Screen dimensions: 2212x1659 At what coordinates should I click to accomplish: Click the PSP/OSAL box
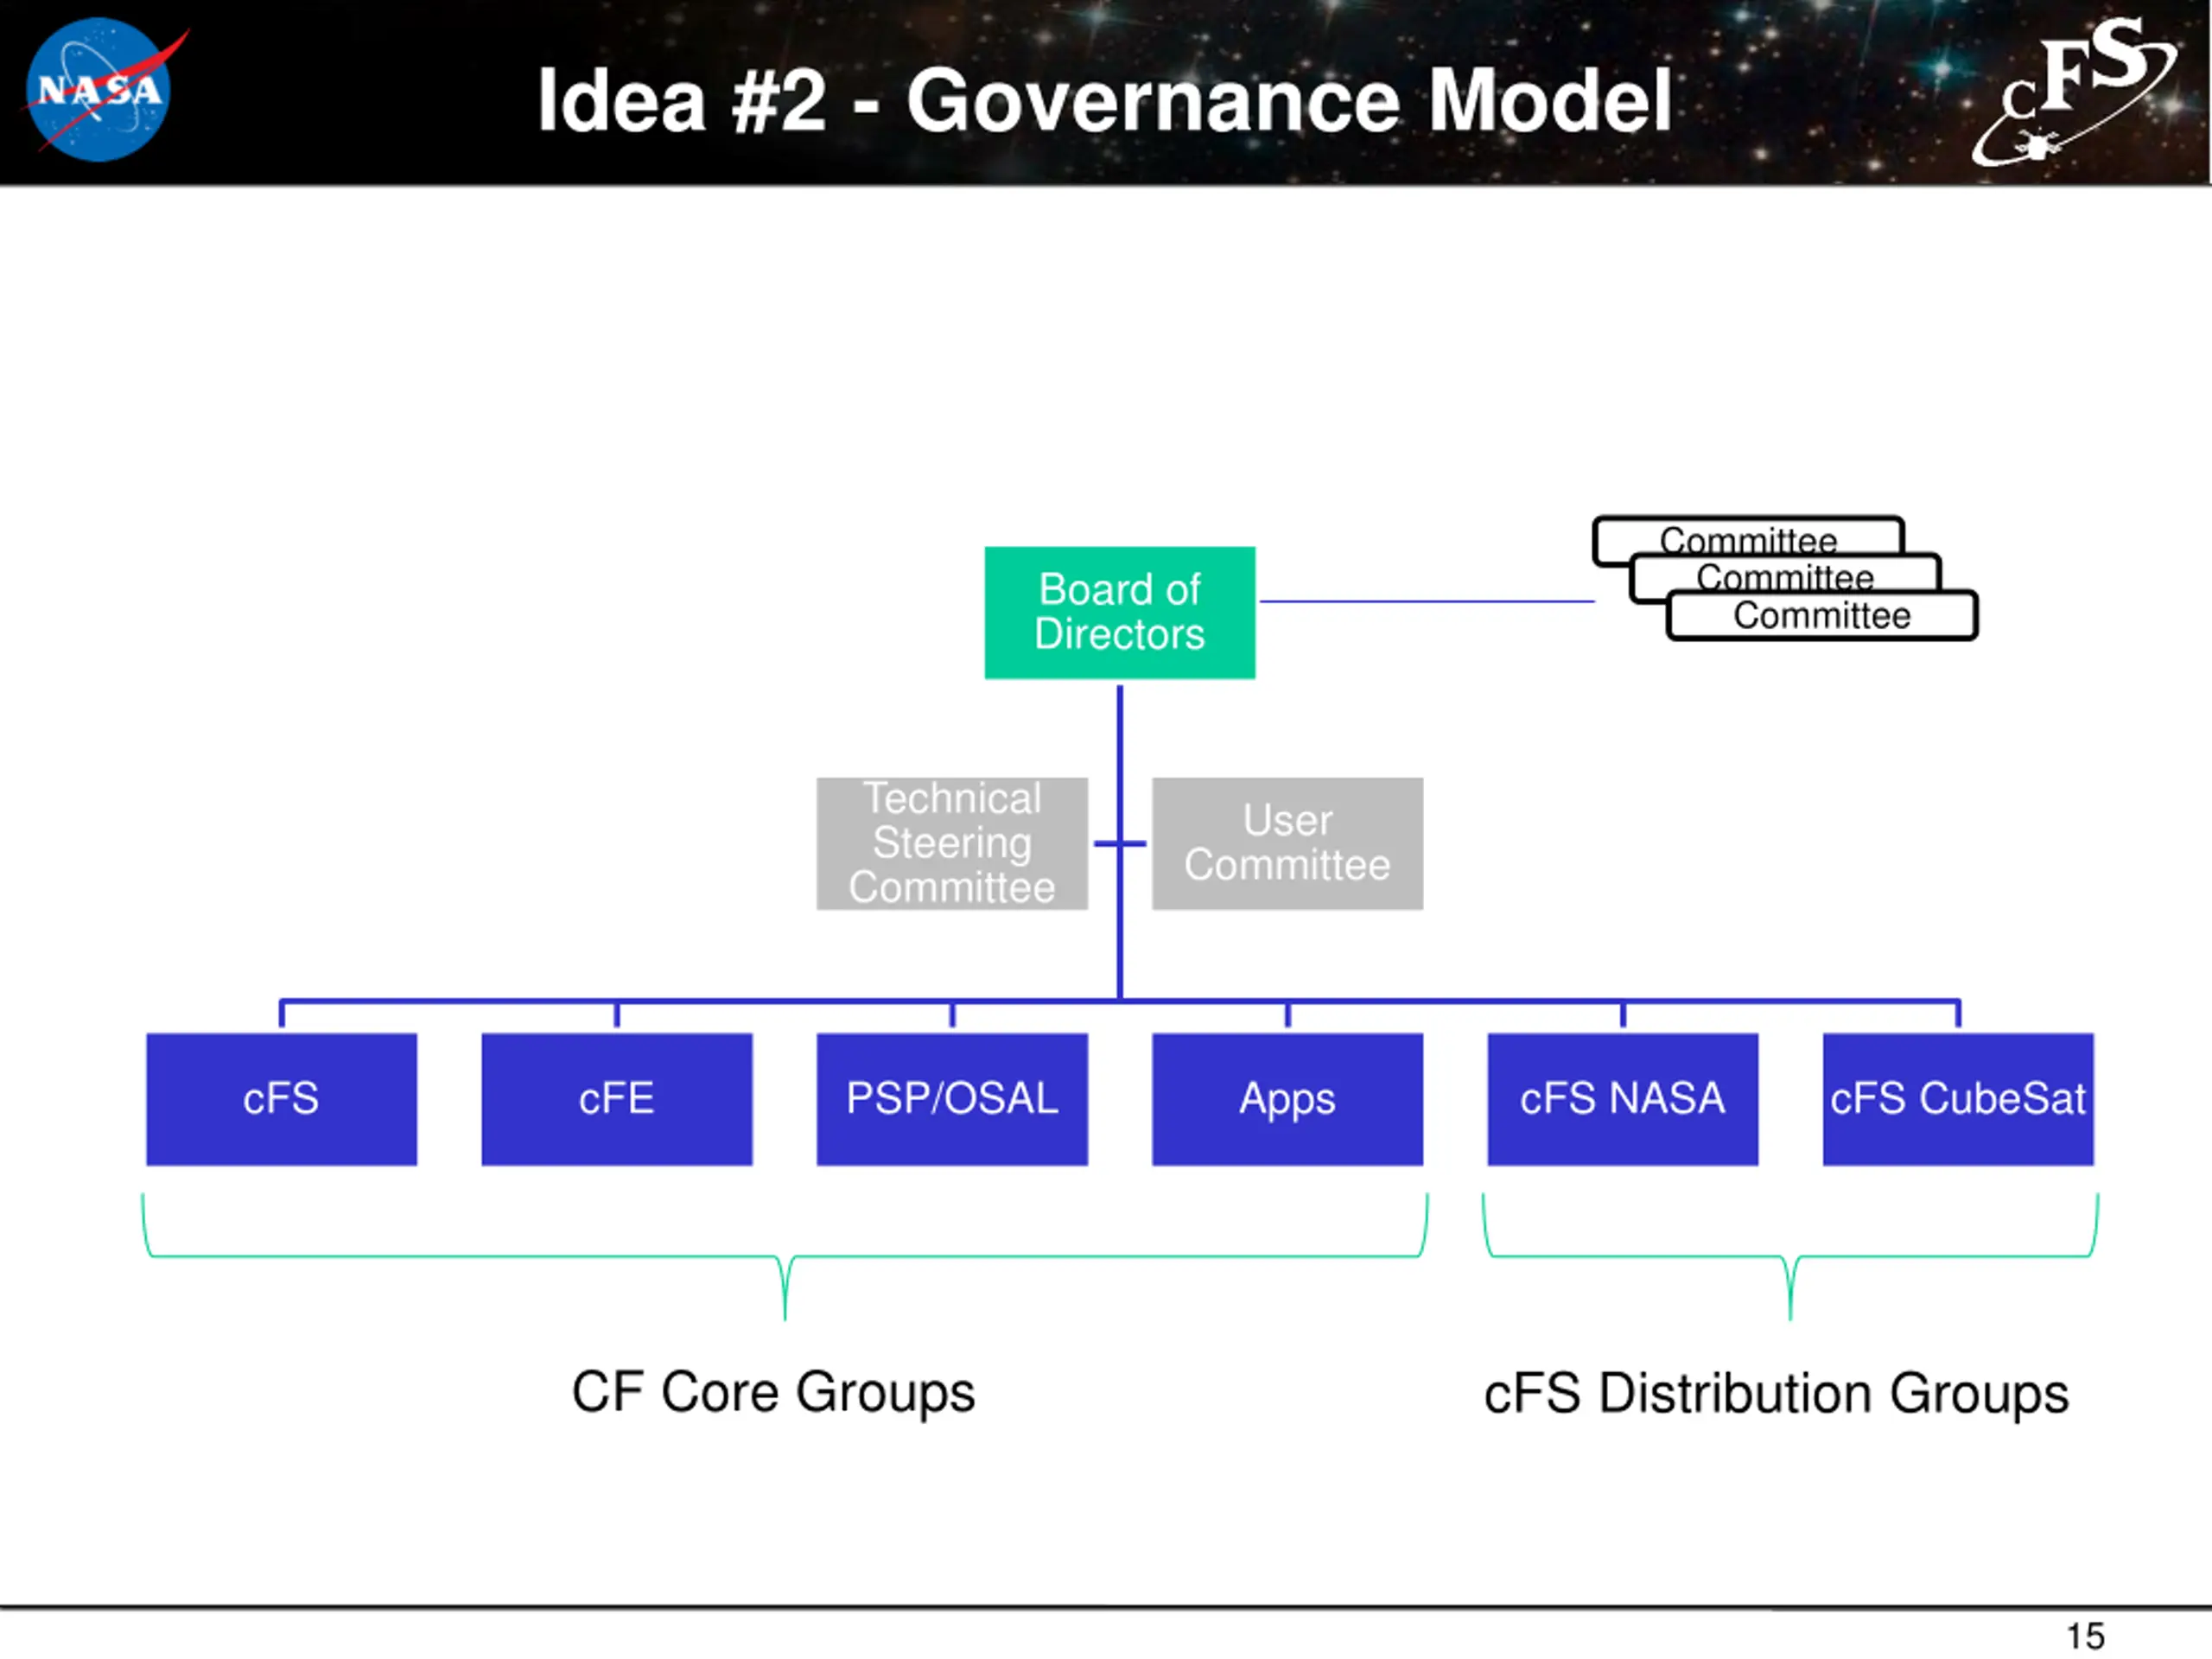tap(951, 1098)
